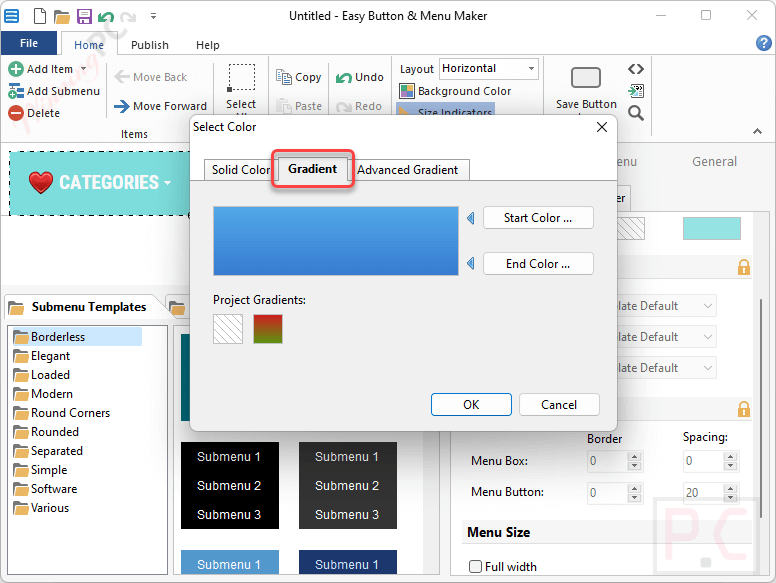Save the project with the purple disk icon
Image resolution: width=776 pixels, height=583 pixels.
click(x=84, y=16)
